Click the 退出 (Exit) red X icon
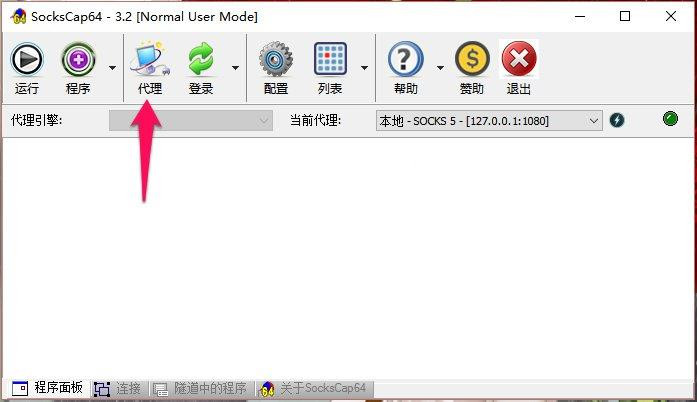The image size is (697, 402). (519, 61)
